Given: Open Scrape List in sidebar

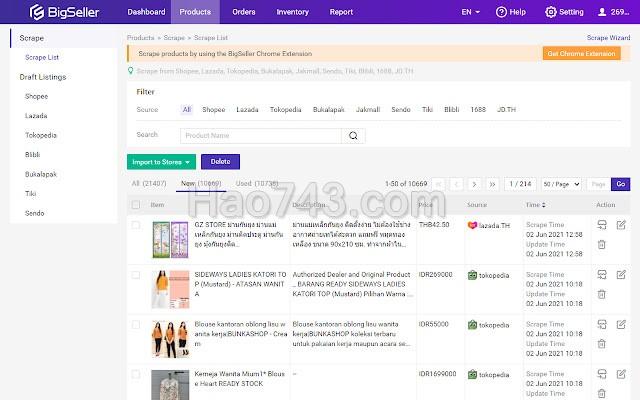Looking at the screenshot, I should (42, 58).
